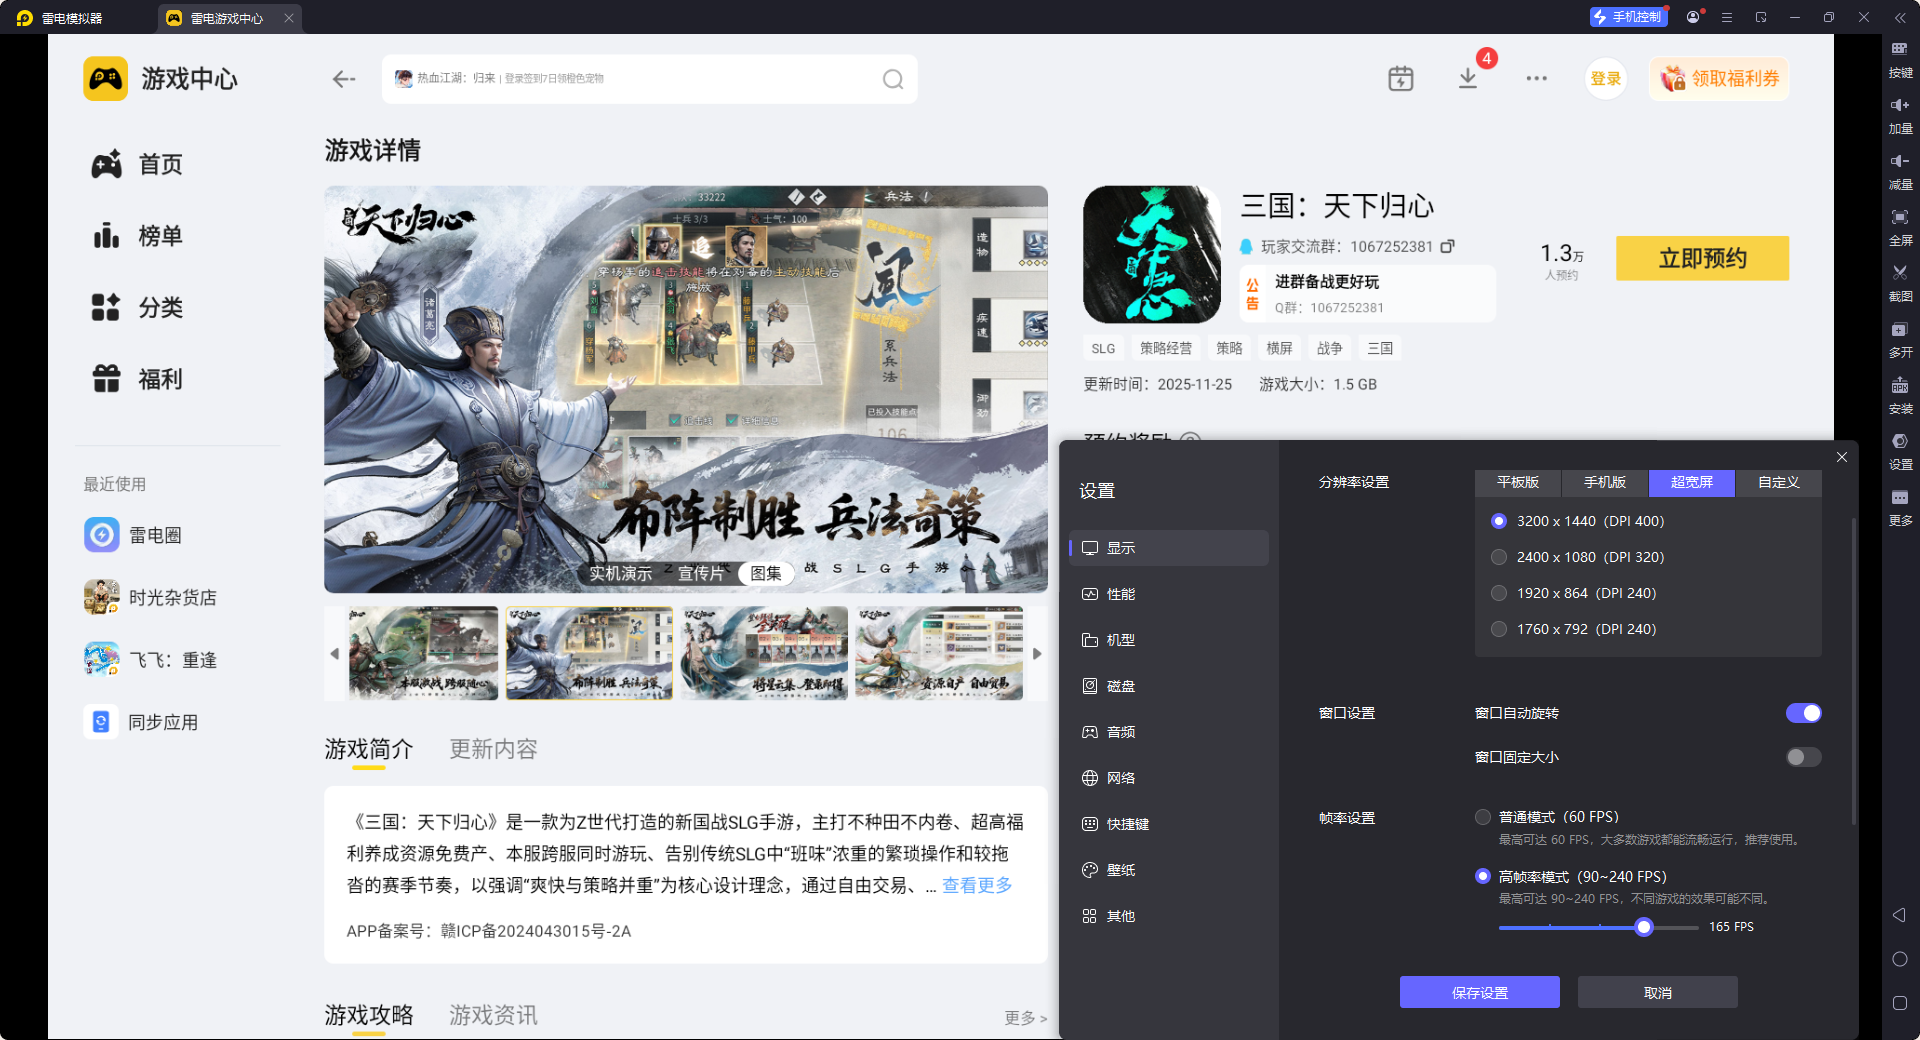Toggle the 窗口固定大小 switch
The height and width of the screenshot is (1040, 1920).
(1804, 757)
